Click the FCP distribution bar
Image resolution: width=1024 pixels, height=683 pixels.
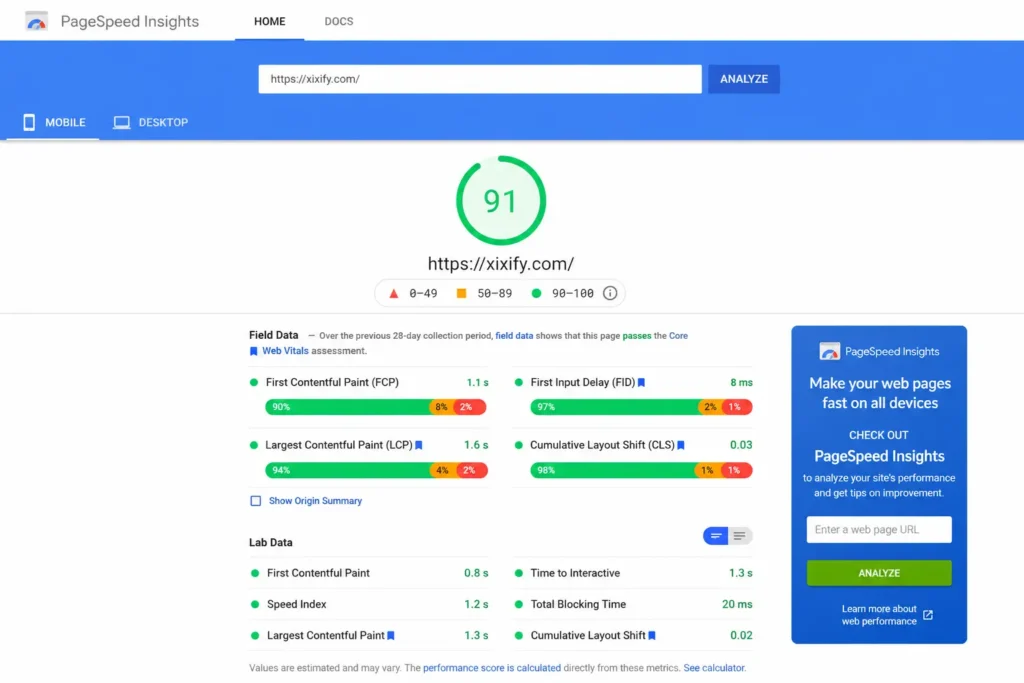pos(376,407)
